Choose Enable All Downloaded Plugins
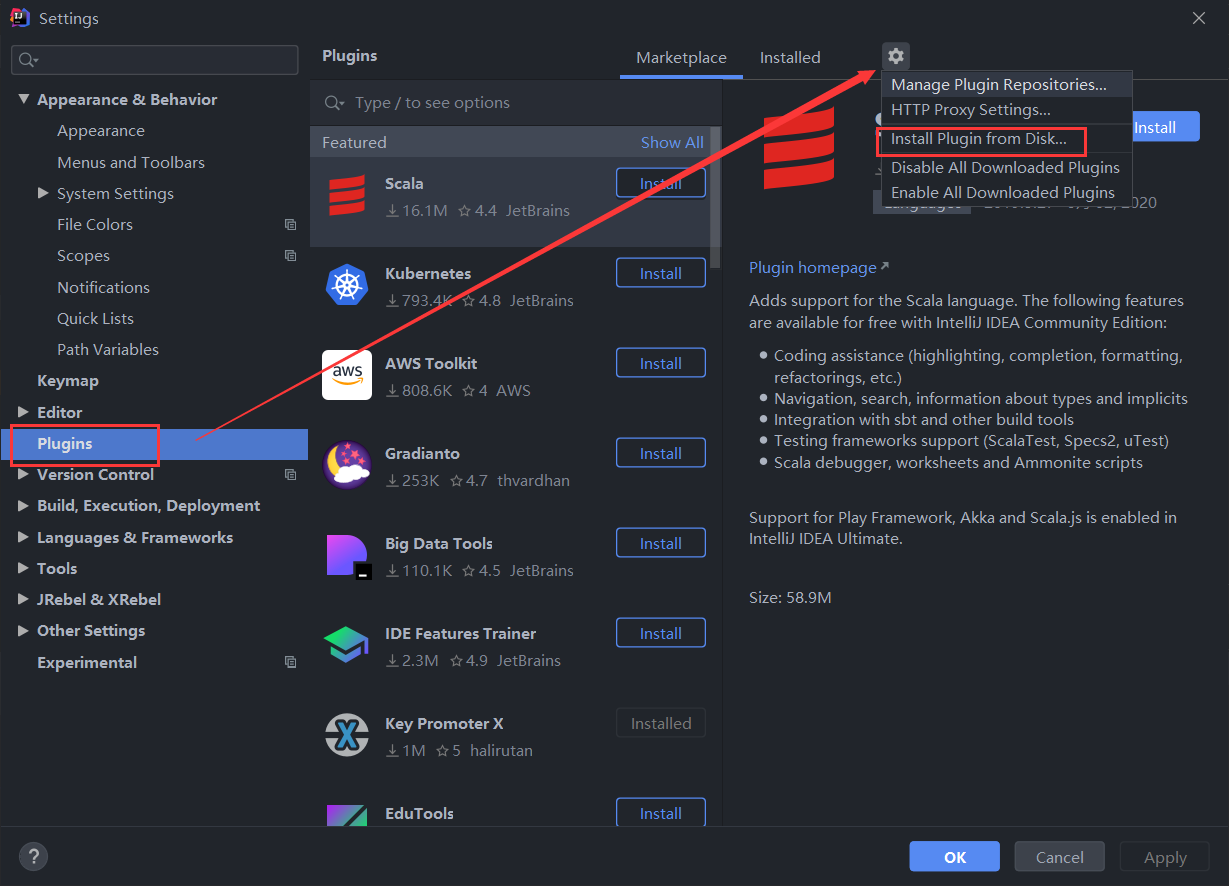Viewport: 1229px width, 886px height. point(1005,193)
